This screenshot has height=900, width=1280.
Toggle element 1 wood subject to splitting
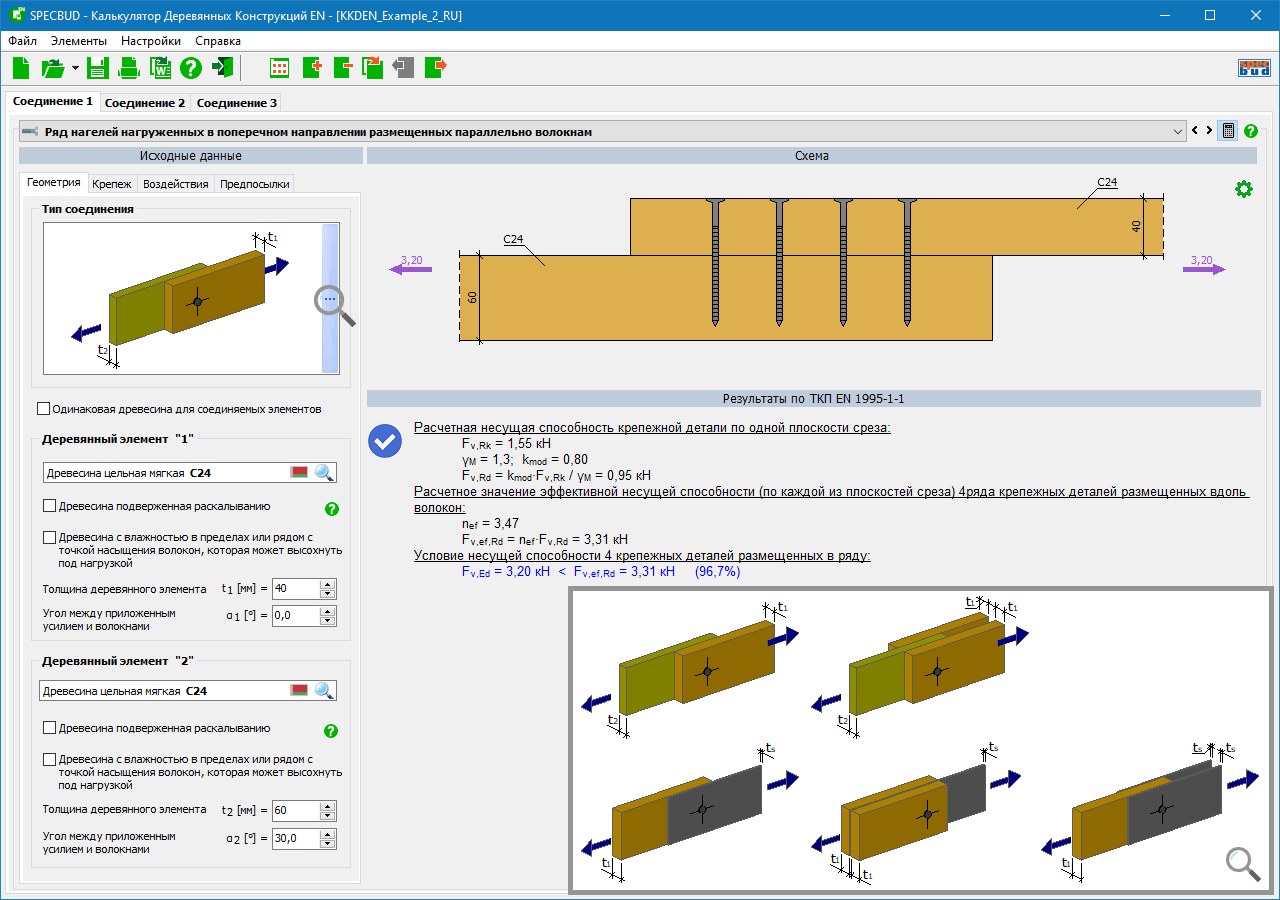point(50,506)
